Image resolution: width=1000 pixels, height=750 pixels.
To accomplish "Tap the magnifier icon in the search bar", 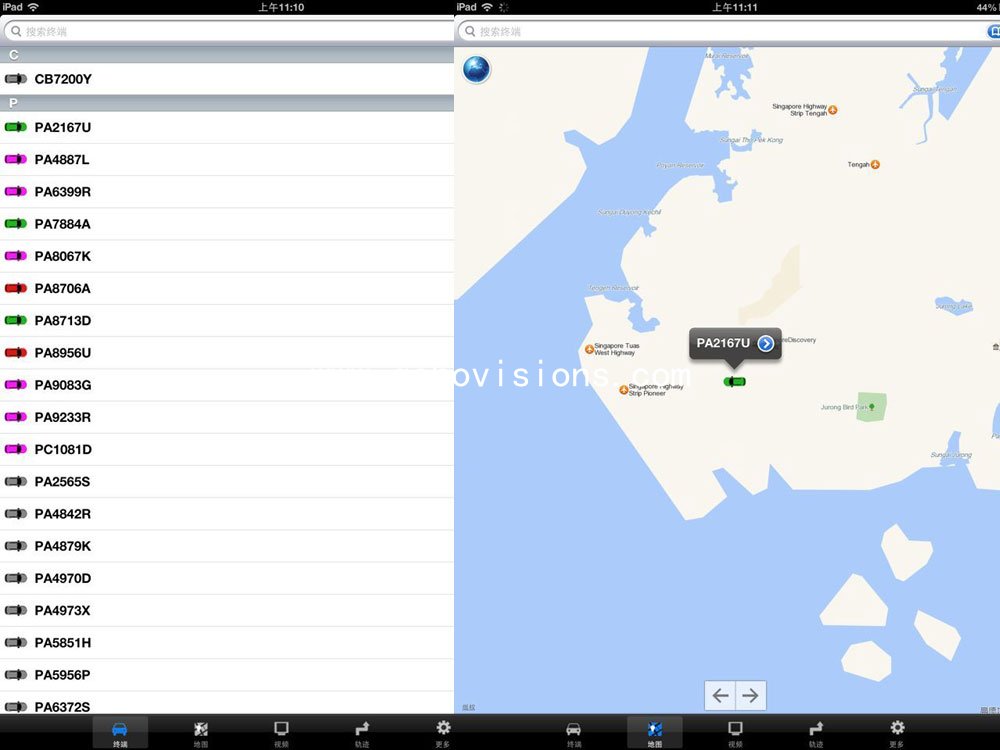I will click(14, 31).
